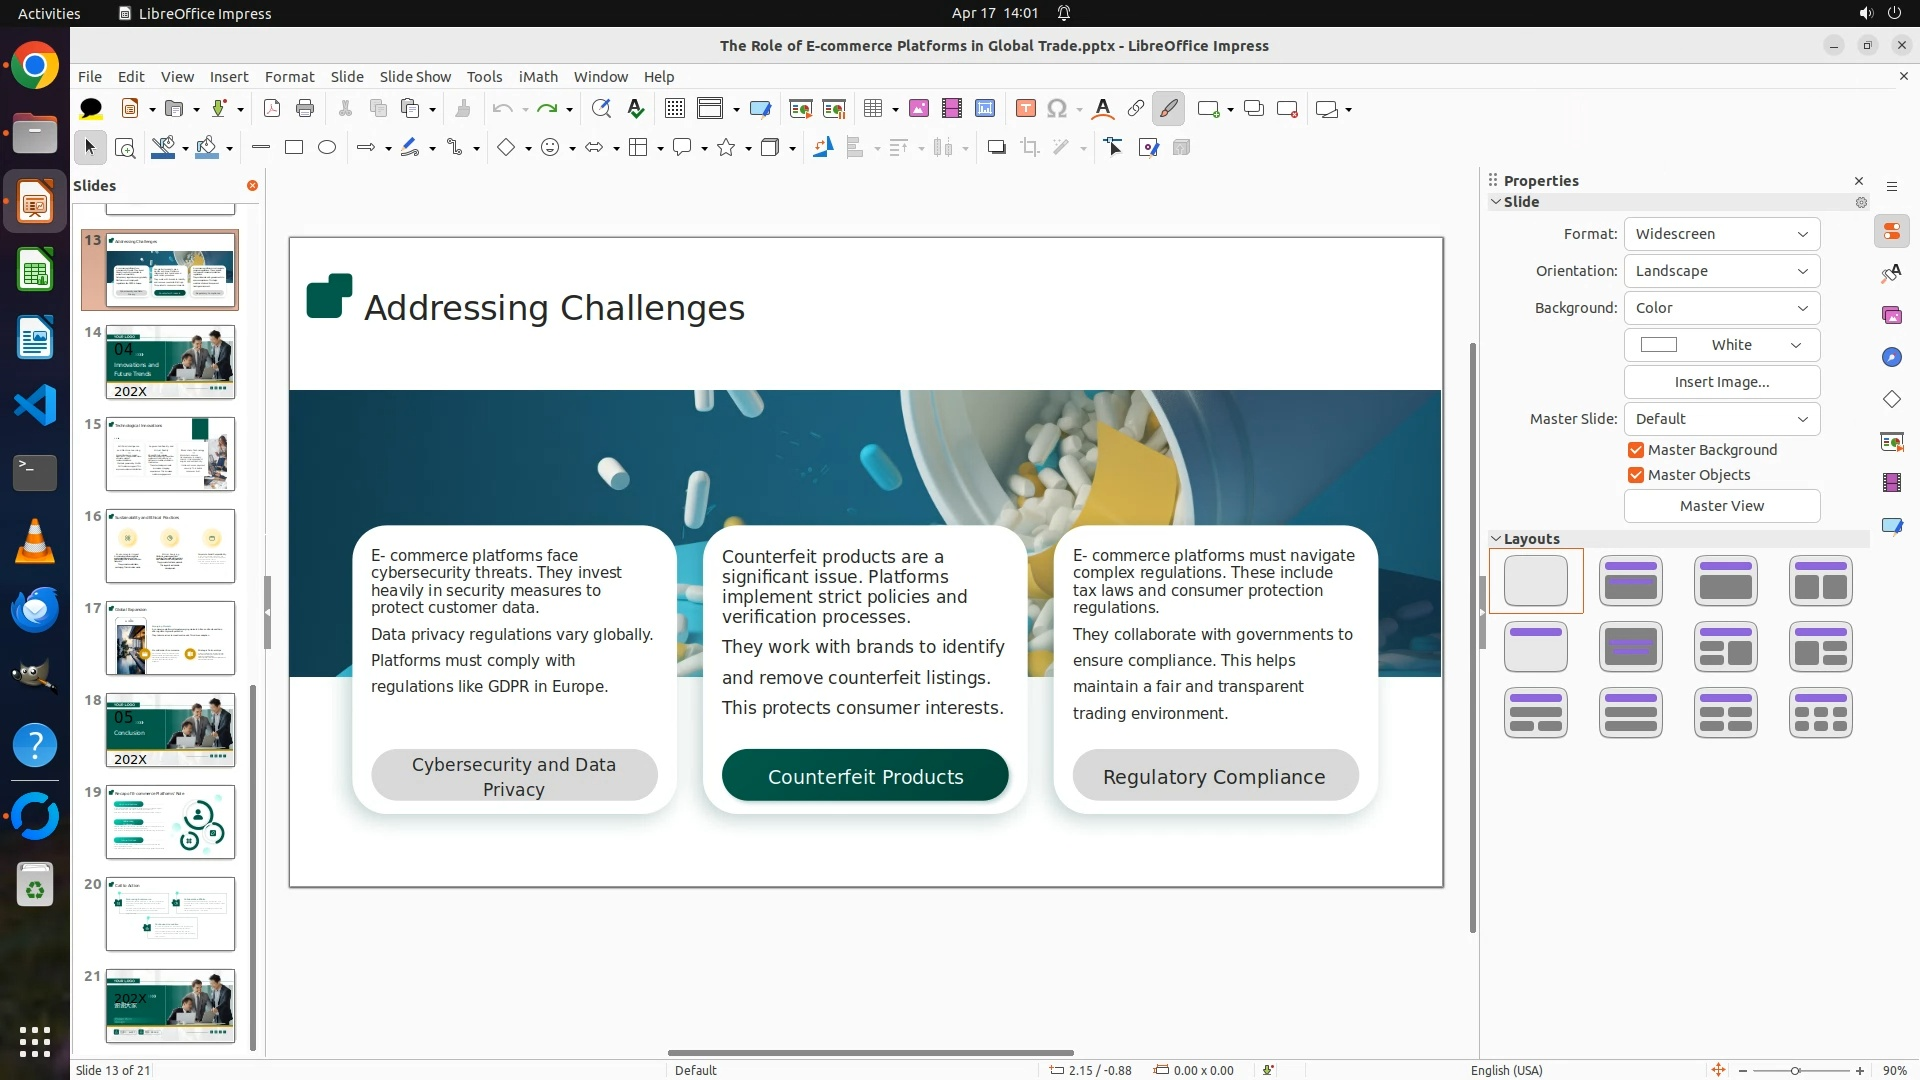Open the Display Grid toolbar icon
The width and height of the screenshot is (1920, 1080).
pos(675,109)
